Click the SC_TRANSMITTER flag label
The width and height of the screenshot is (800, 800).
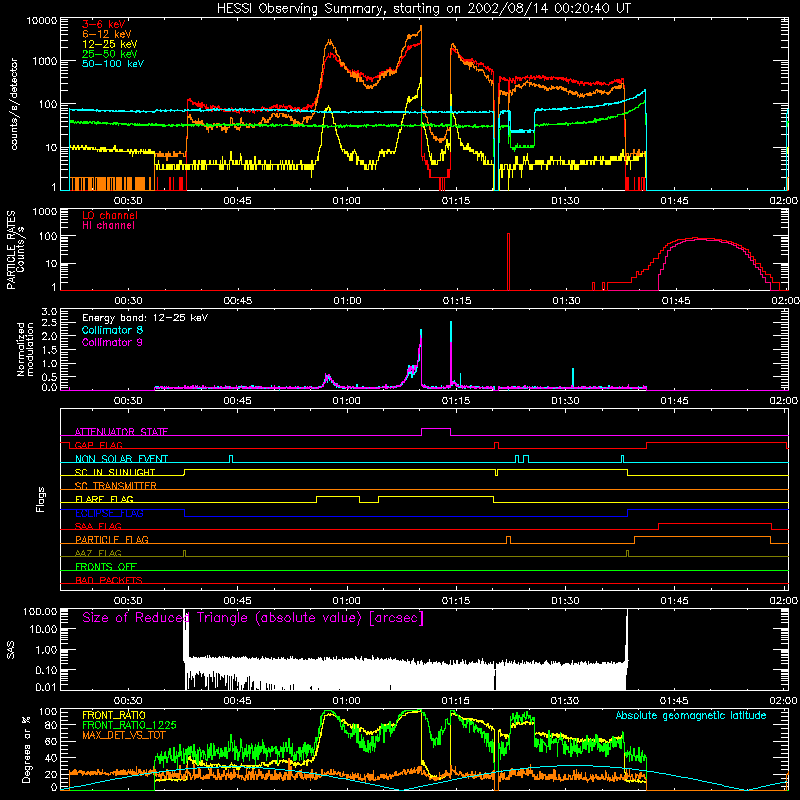tap(115, 486)
